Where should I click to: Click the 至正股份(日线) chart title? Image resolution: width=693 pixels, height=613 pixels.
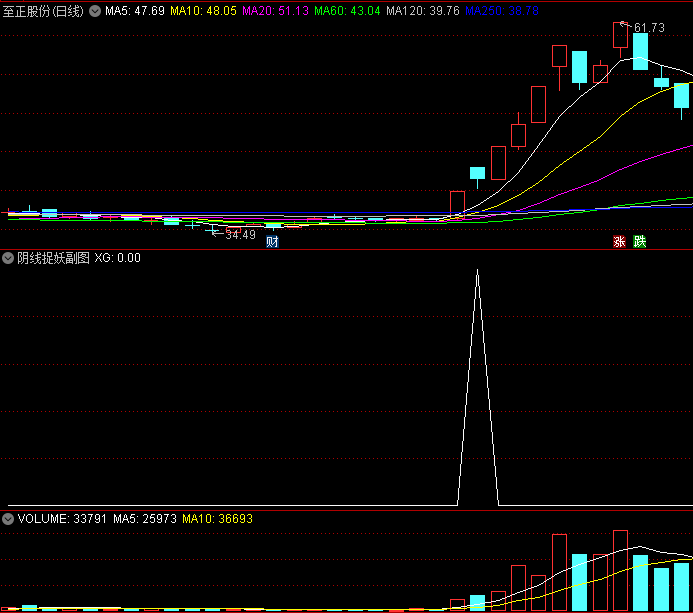[x=43, y=11]
